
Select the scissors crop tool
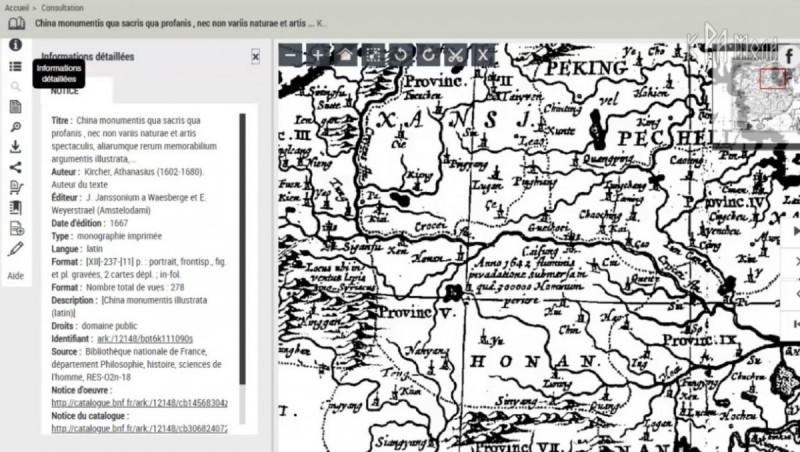pos(455,56)
